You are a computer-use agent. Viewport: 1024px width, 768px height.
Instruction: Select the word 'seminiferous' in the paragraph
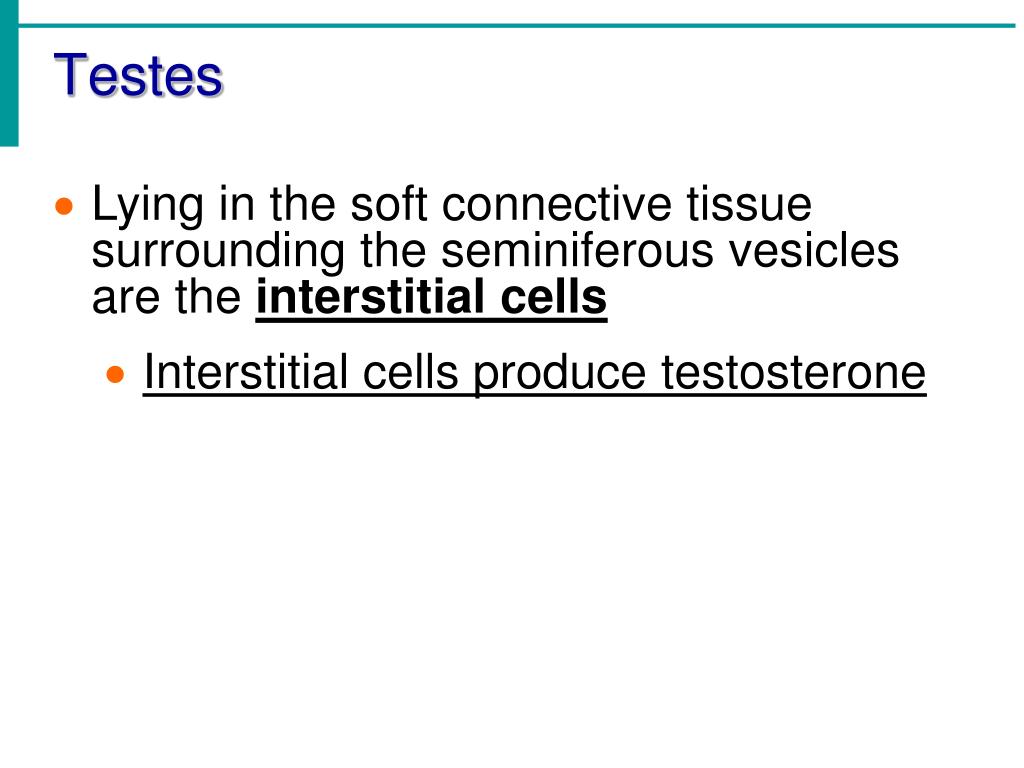click(577, 251)
